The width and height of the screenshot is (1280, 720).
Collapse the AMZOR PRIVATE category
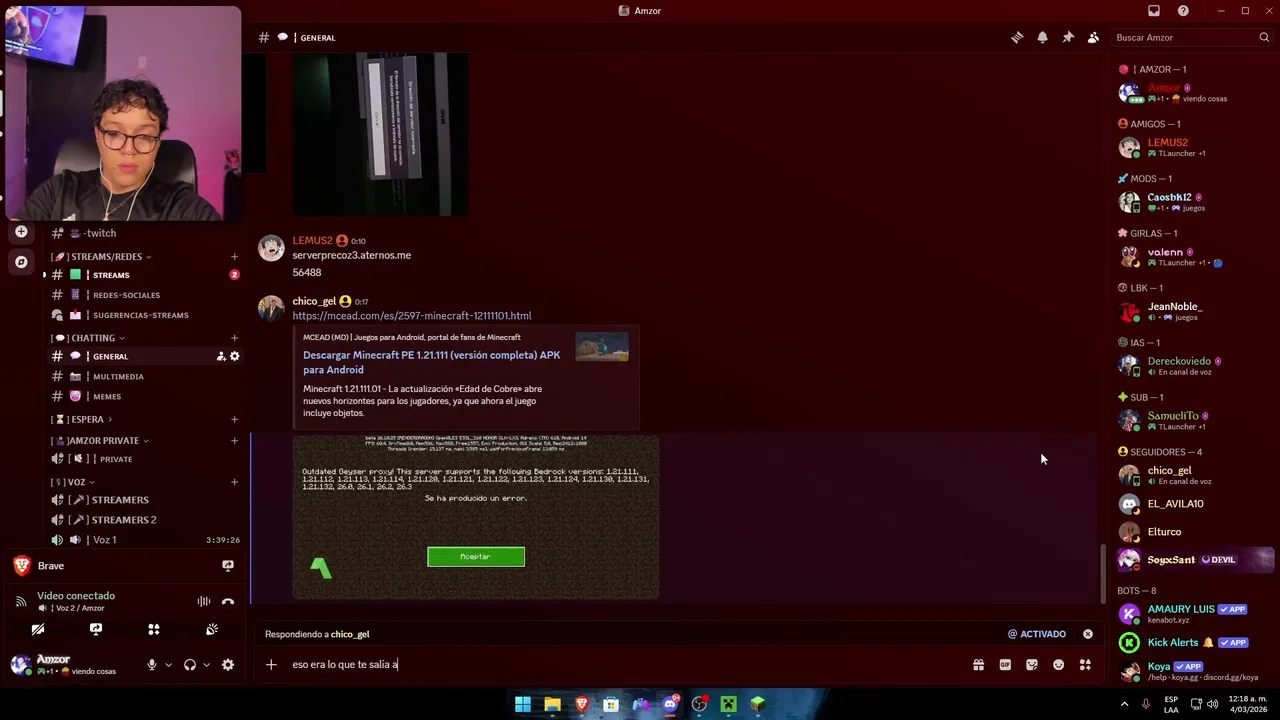tap(100, 441)
